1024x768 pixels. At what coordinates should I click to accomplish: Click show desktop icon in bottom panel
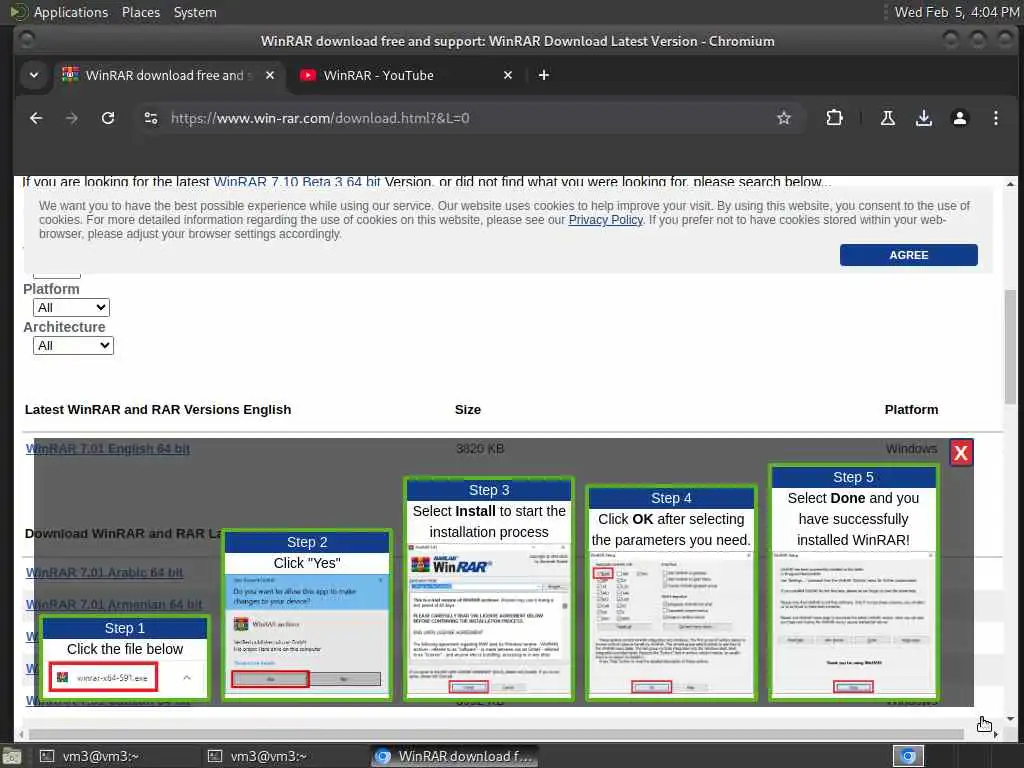coord(11,757)
